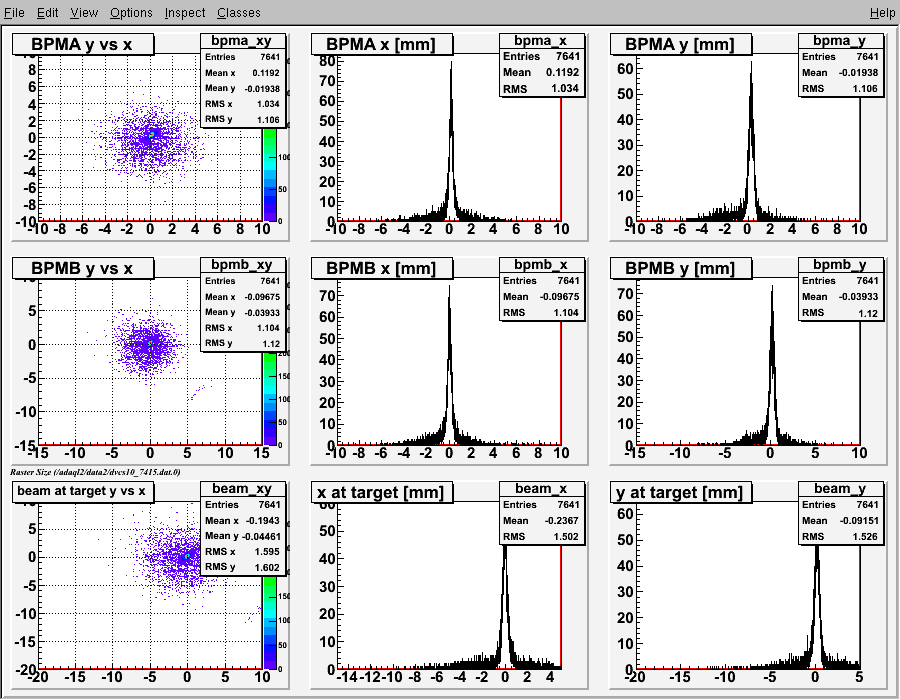The height and width of the screenshot is (700, 900).
Task: Click the color palette of beam at target plot
Action: pyautogui.click(x=270, y=623)
